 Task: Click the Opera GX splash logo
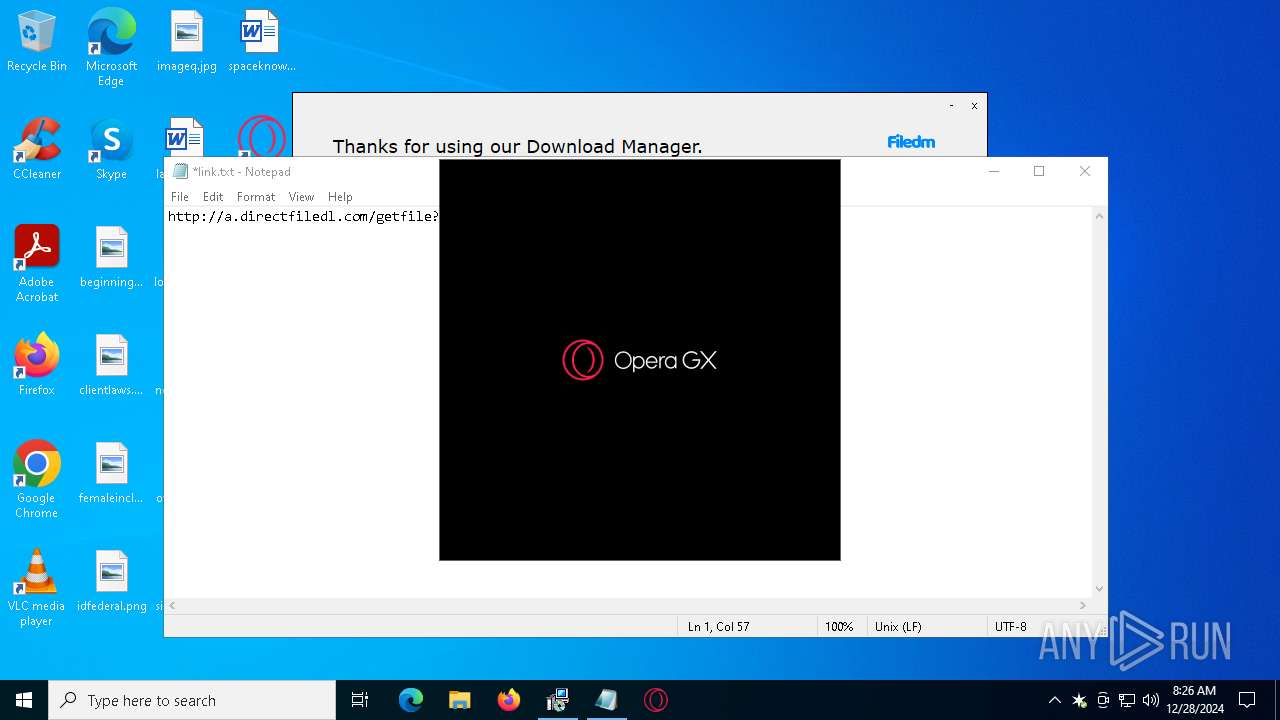point(640,360)
